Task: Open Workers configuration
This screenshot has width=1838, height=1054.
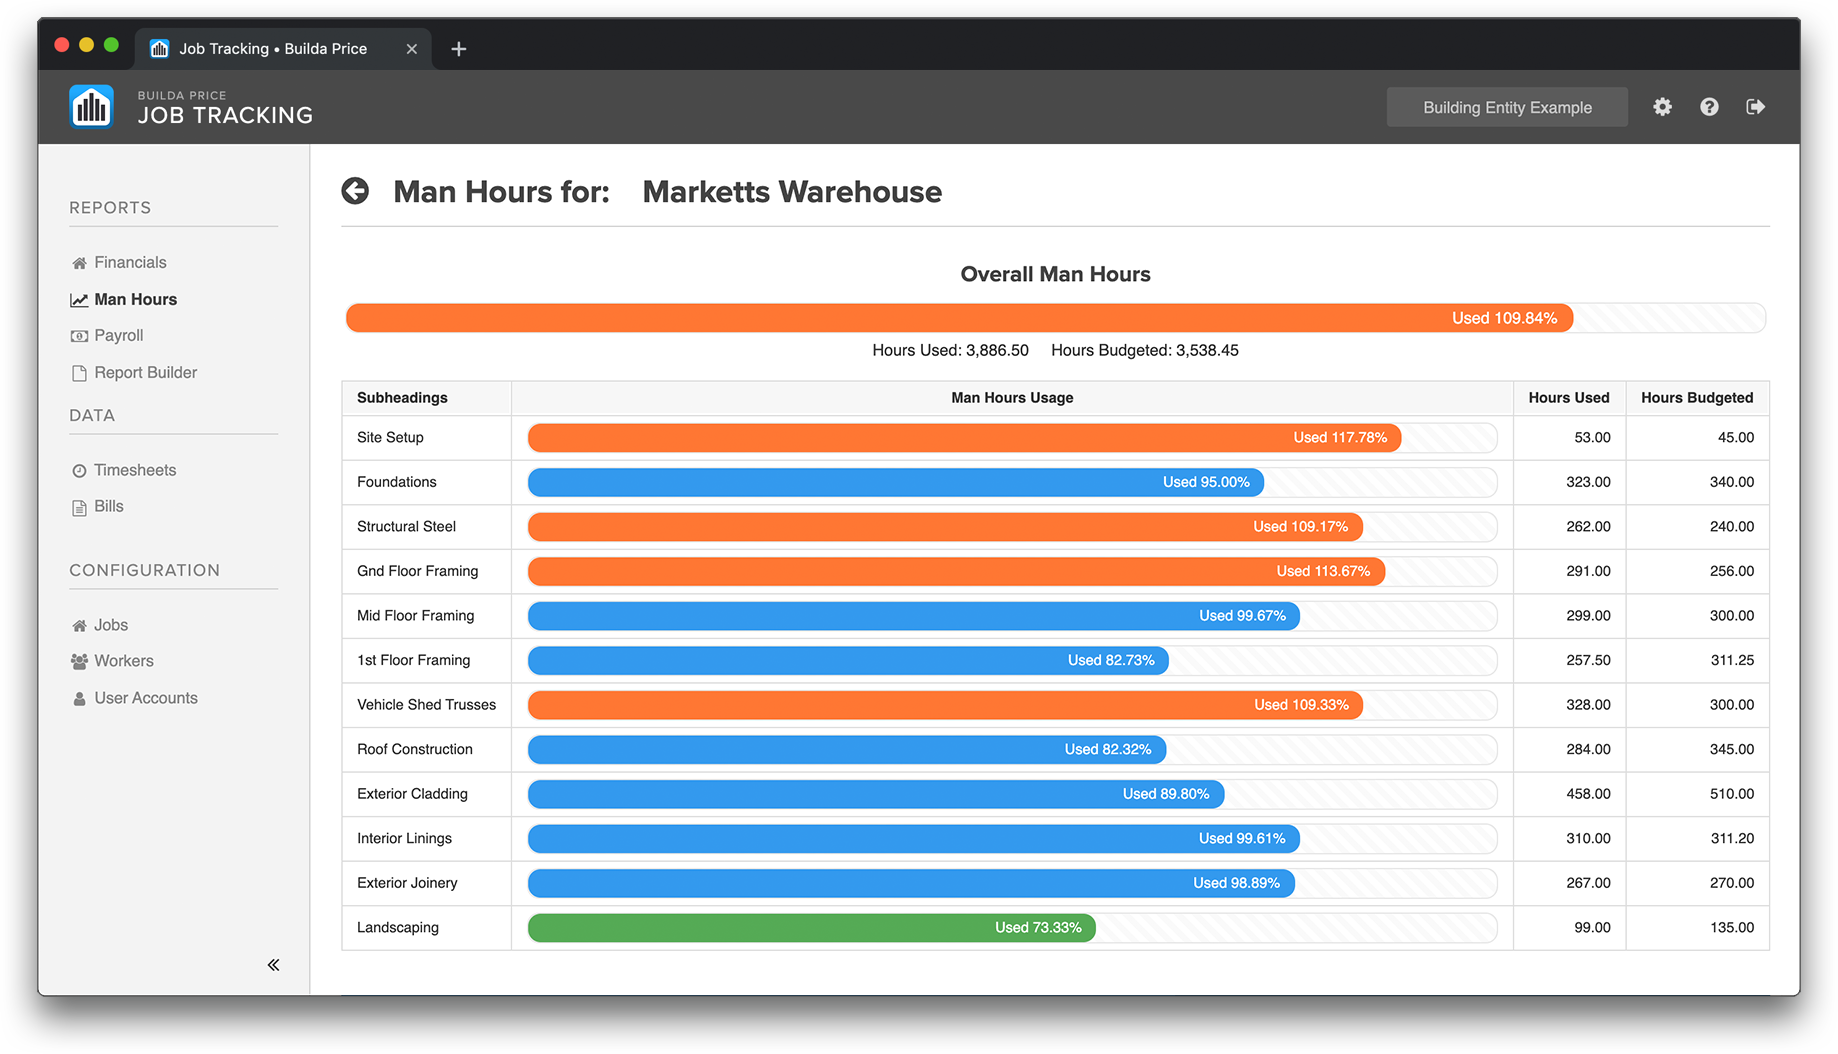Action: tap(123, 661)
